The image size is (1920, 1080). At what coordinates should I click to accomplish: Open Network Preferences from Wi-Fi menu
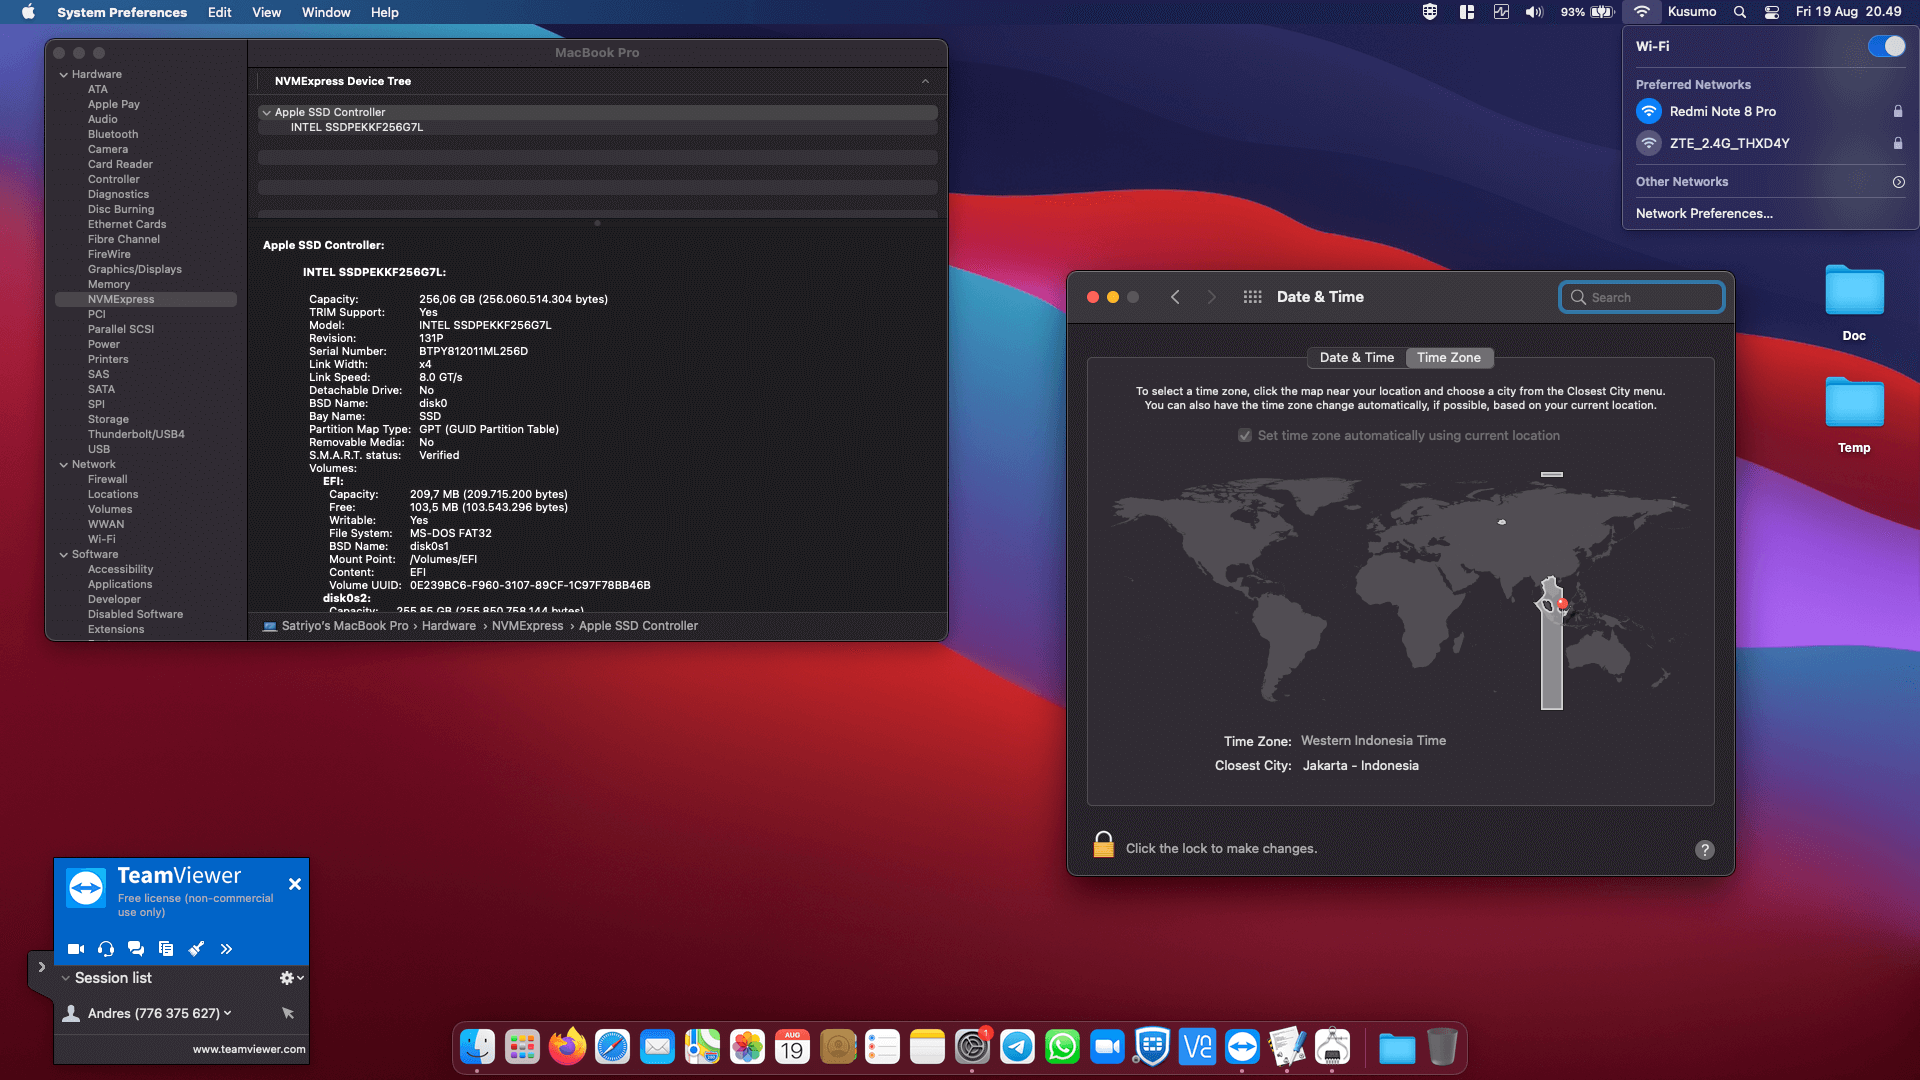click(1704, 213)
